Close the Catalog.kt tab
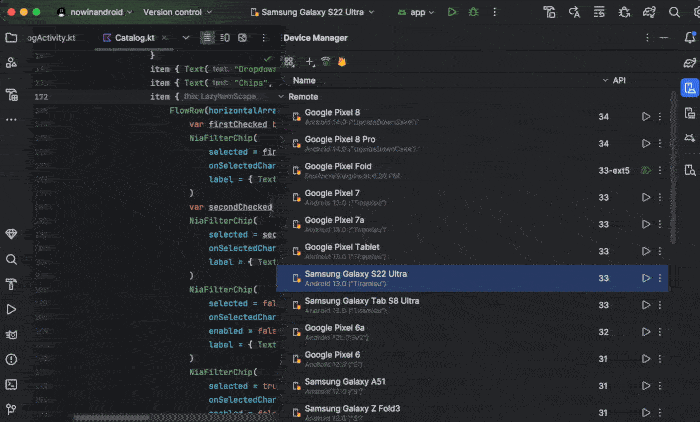Viewport: 700px width, 422px height. (165, 38)
